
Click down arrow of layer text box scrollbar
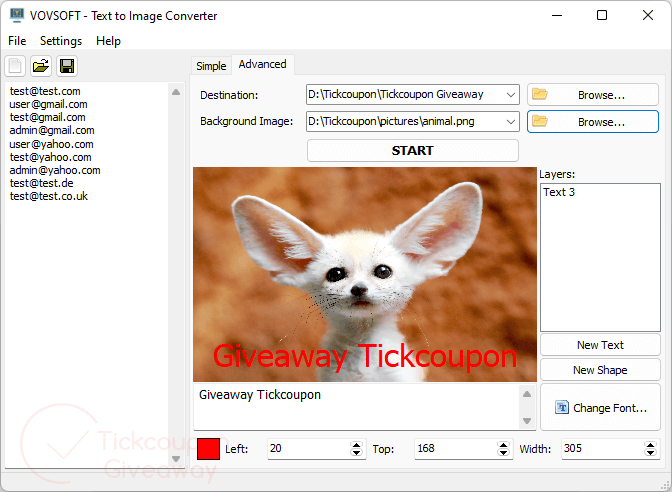point(527,421)
